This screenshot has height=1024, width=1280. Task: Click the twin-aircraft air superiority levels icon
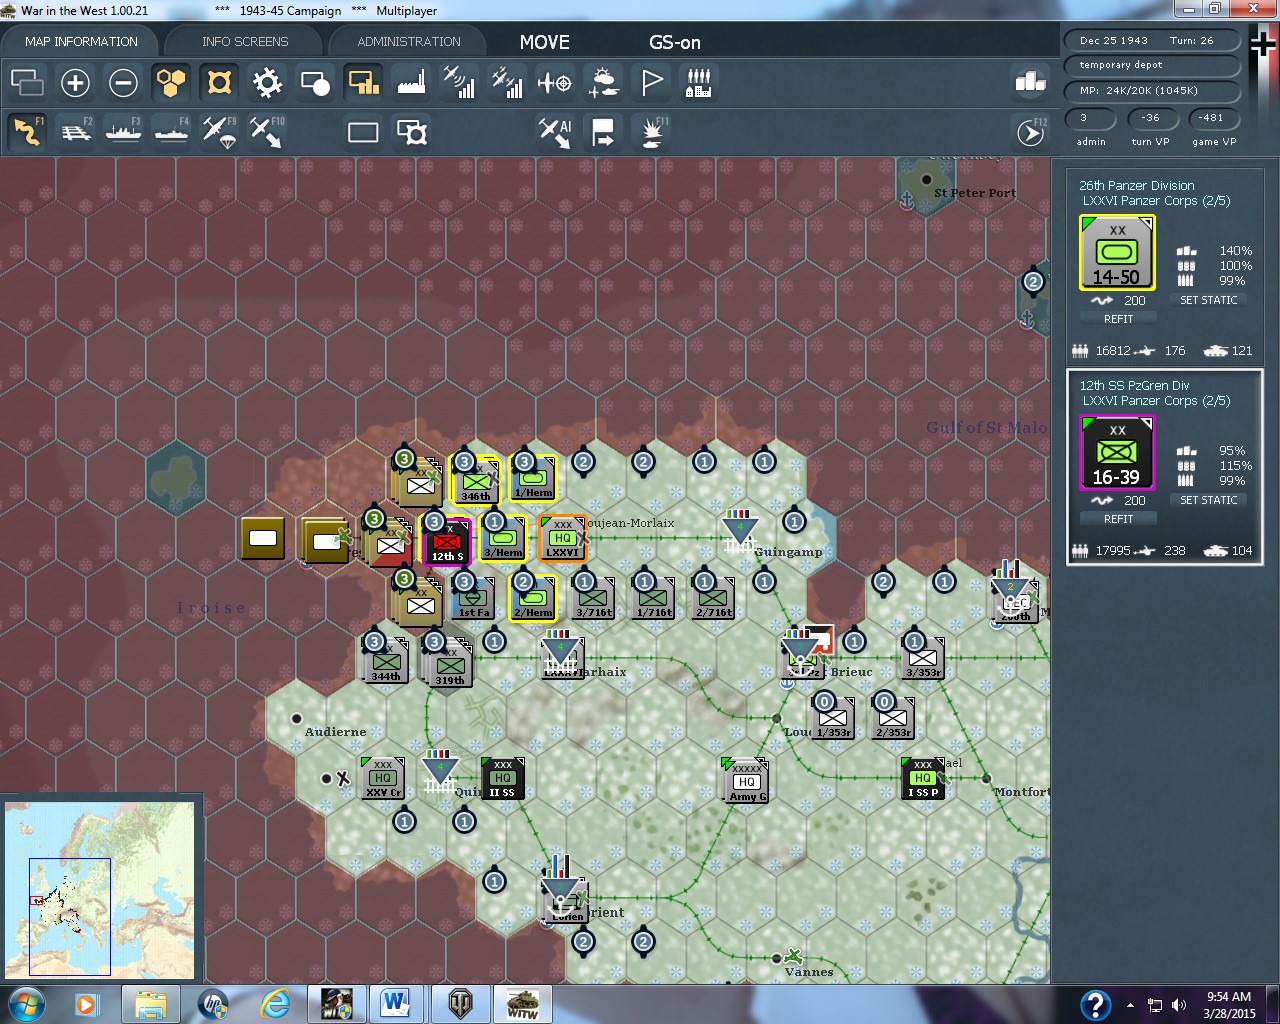[x=507, y=82]
